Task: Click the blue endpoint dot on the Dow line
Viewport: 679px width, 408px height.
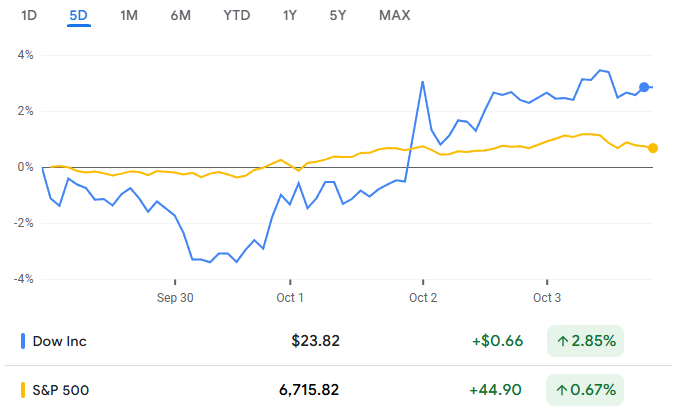Action: coord(645,88)
